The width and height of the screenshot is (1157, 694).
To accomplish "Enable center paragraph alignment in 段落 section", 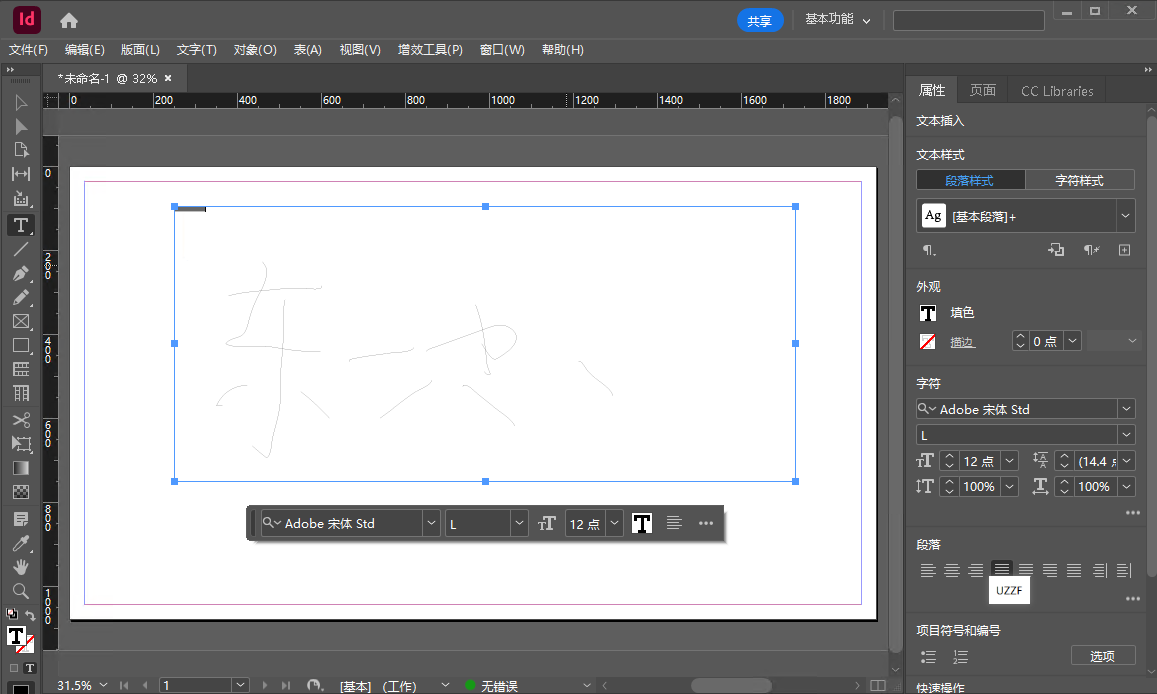I will tap(951, 570).
